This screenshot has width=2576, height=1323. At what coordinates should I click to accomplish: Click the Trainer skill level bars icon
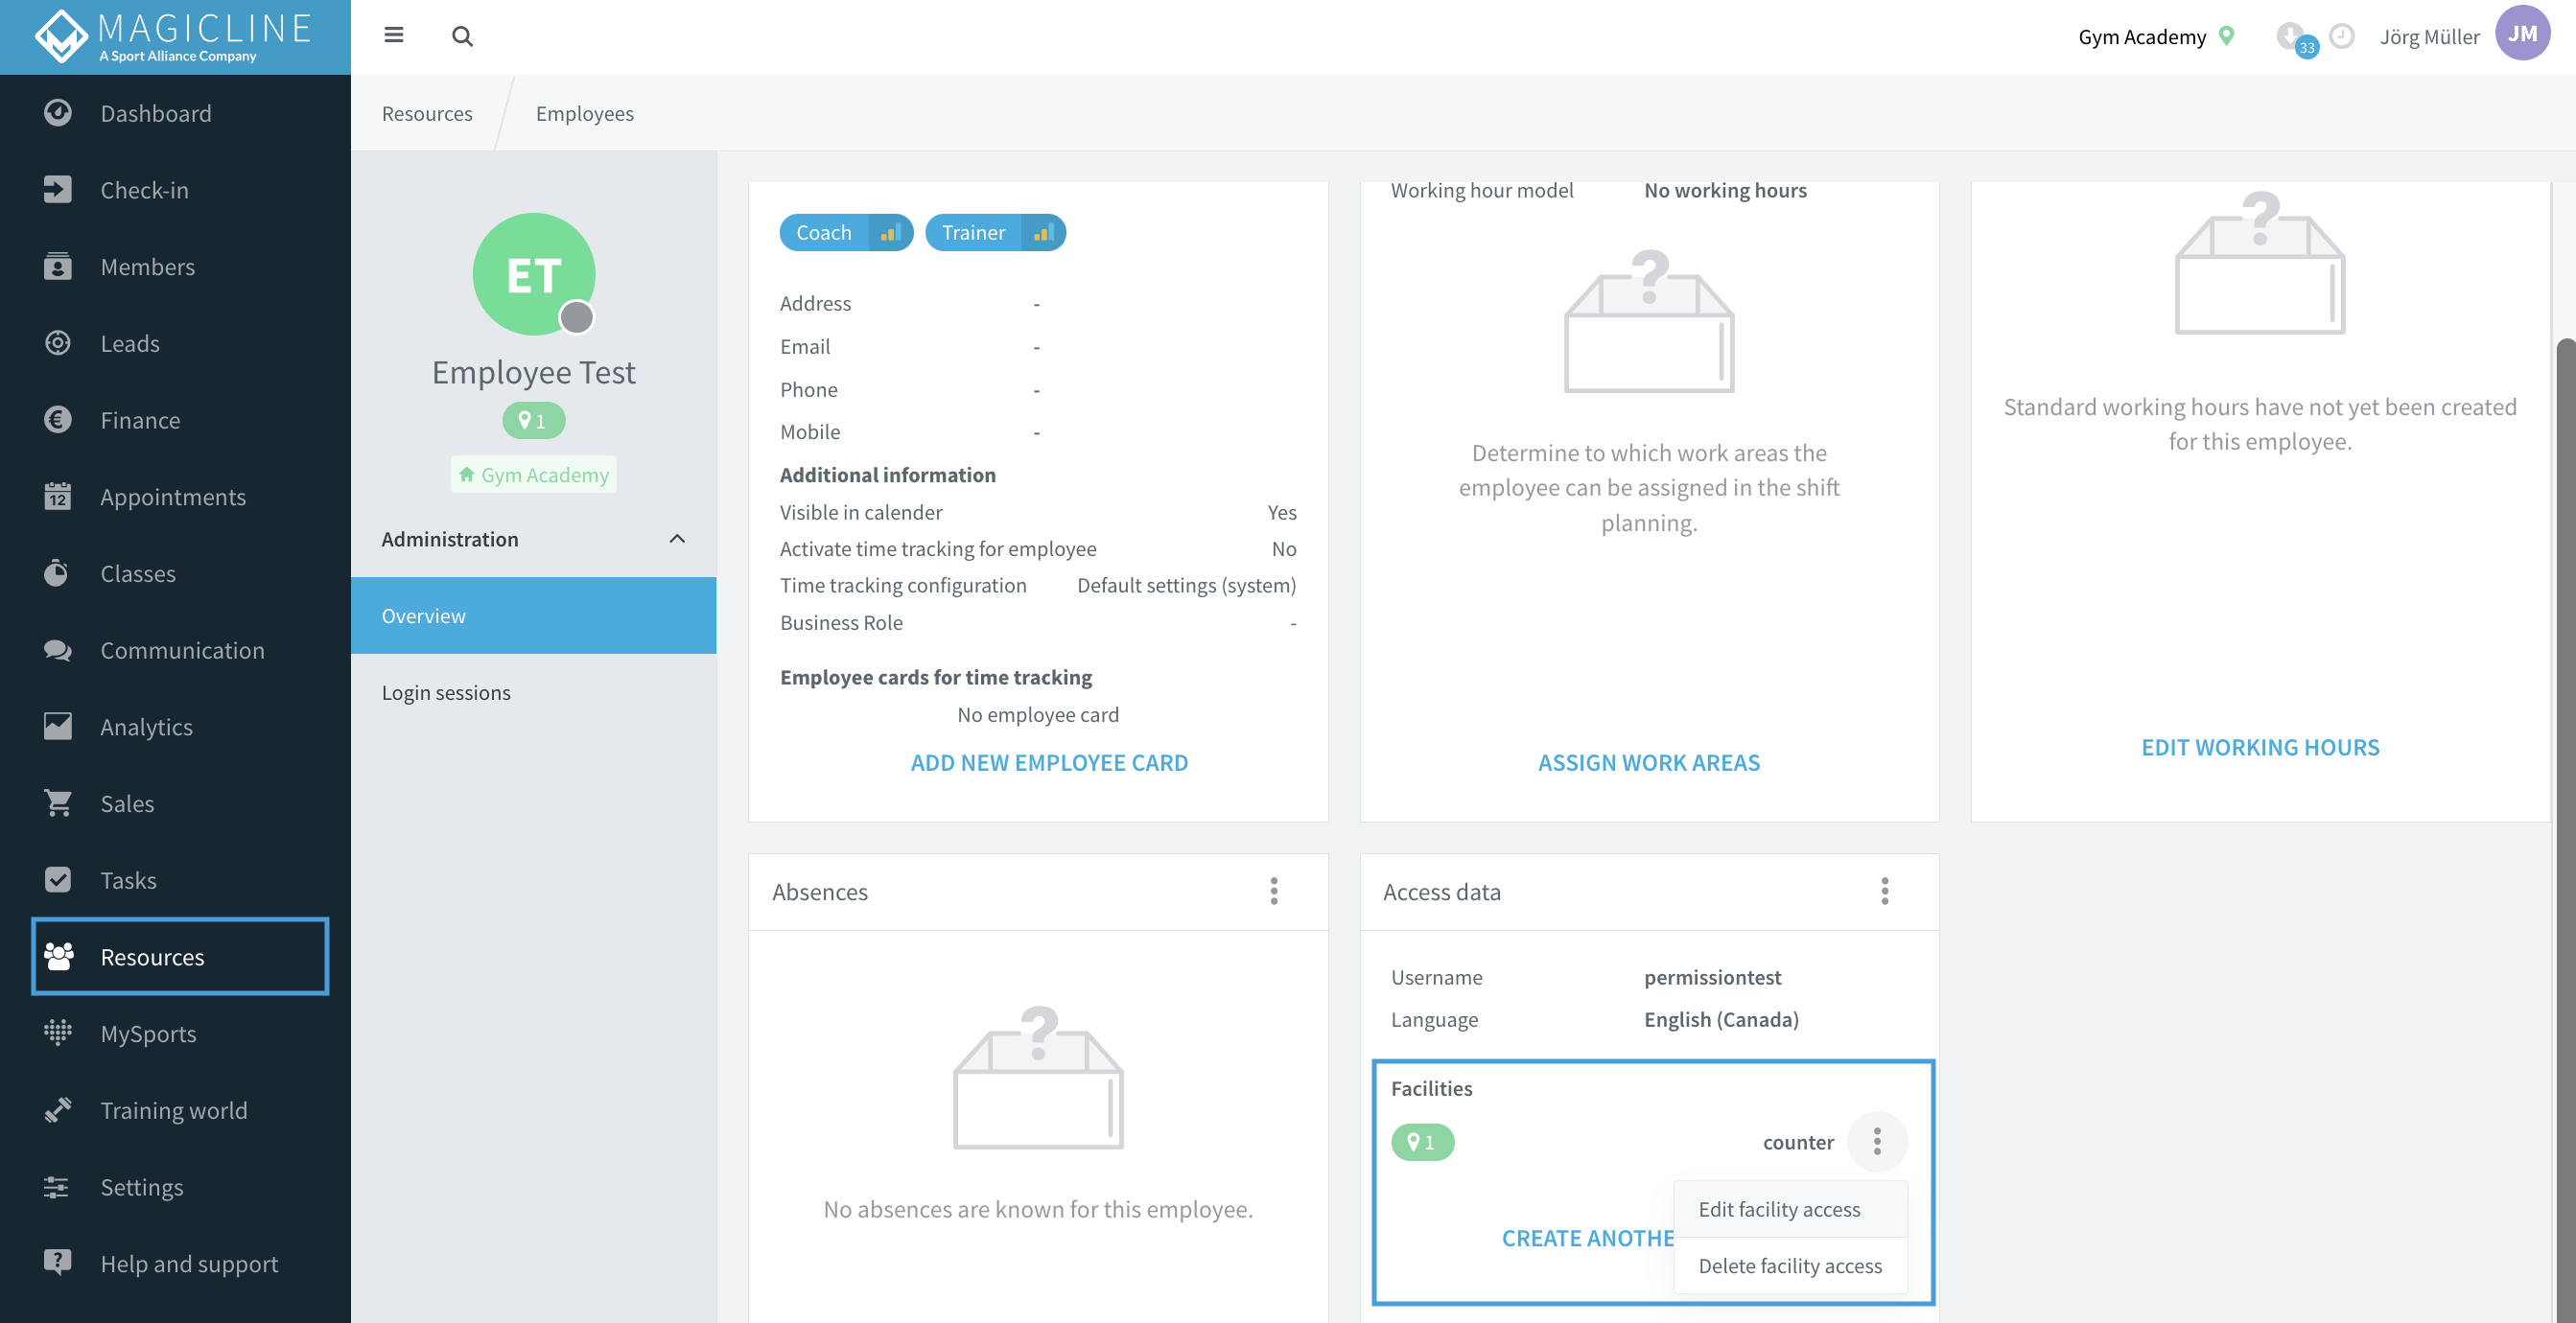[x=1043, y=233]
